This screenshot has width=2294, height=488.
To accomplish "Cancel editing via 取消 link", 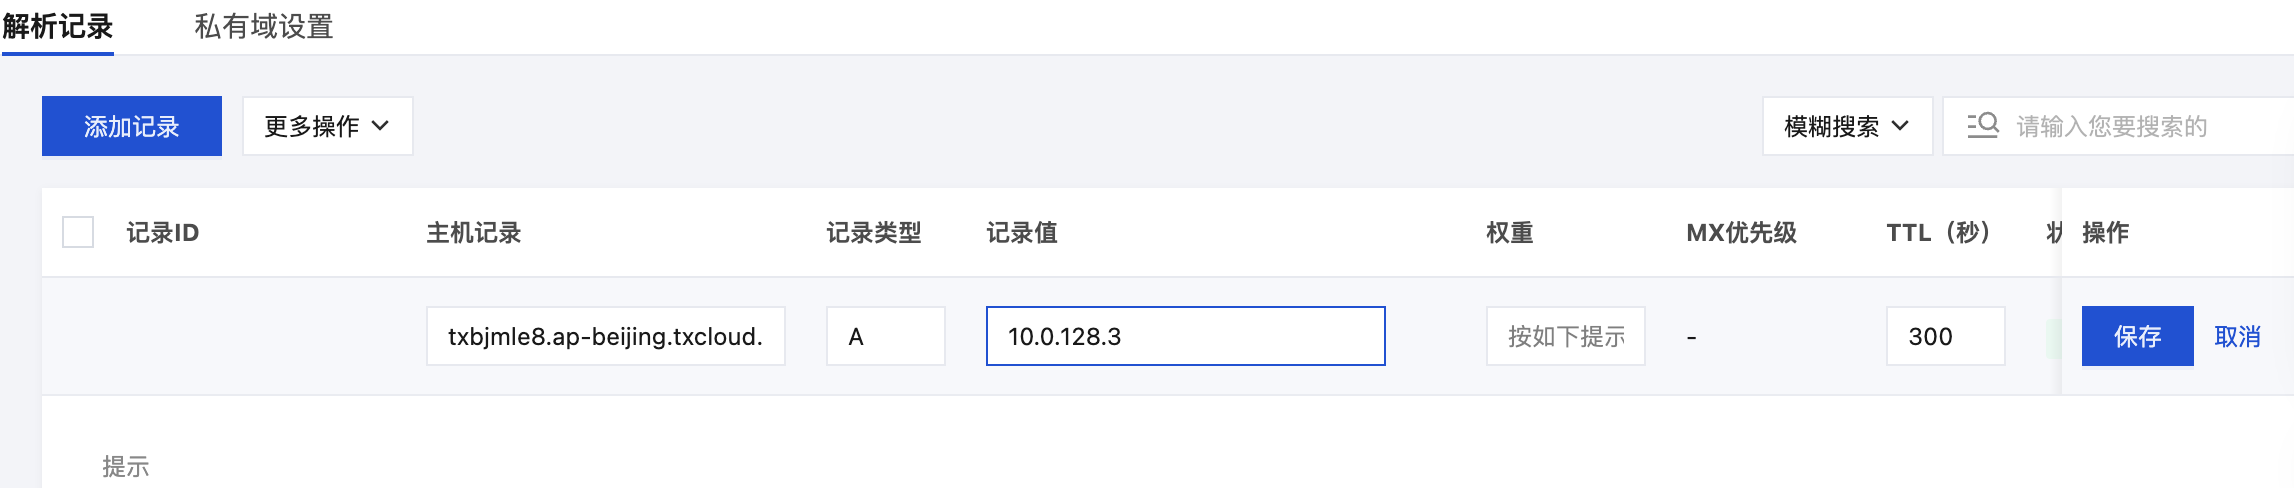I will (2238, 336).
